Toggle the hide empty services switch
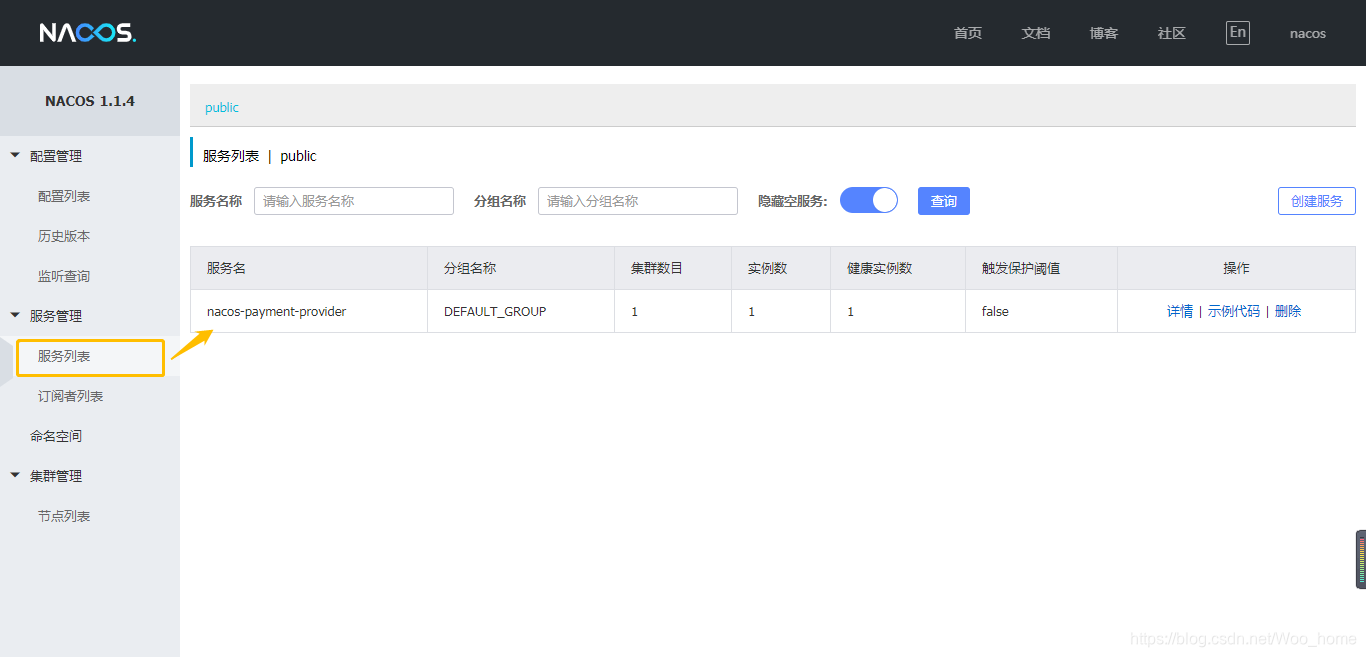The height and width of the screenshot is (657, 1366). [869, 200]
